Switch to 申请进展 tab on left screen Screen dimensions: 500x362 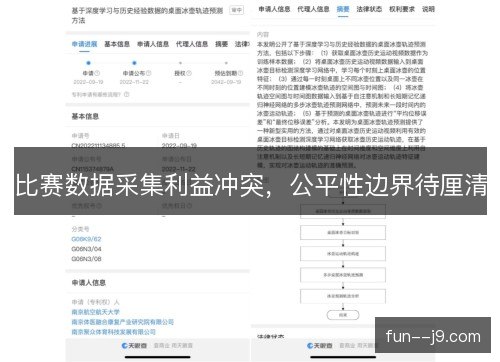coord(85,44)
